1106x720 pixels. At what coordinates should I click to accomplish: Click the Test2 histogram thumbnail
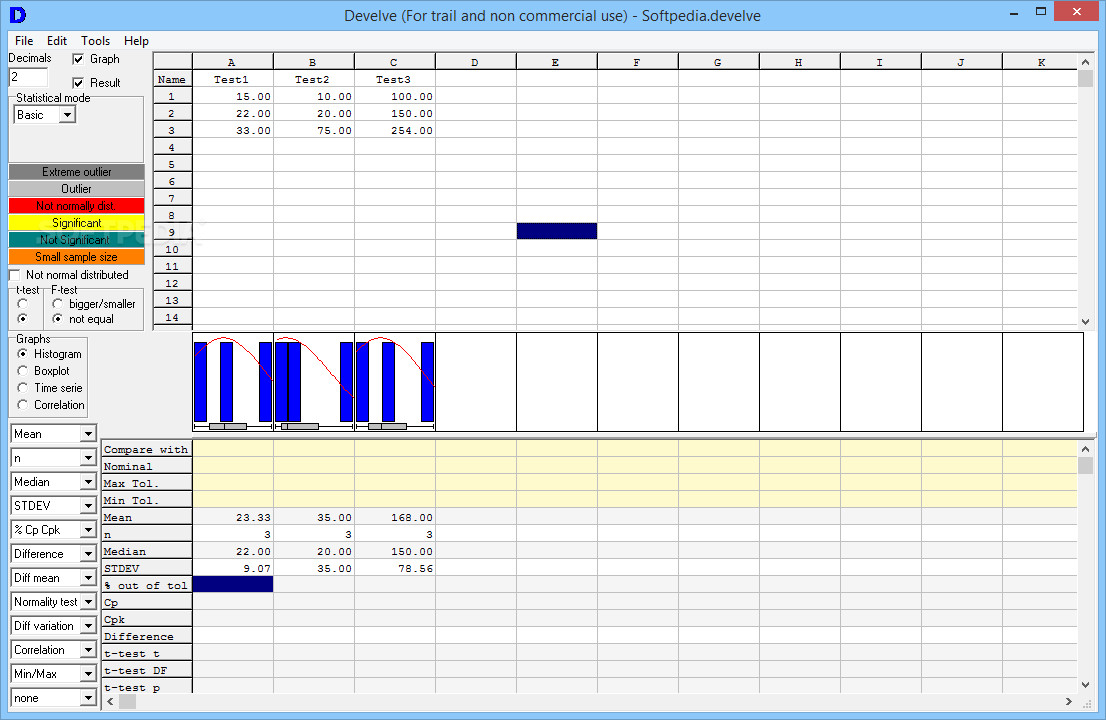(314, 382)
